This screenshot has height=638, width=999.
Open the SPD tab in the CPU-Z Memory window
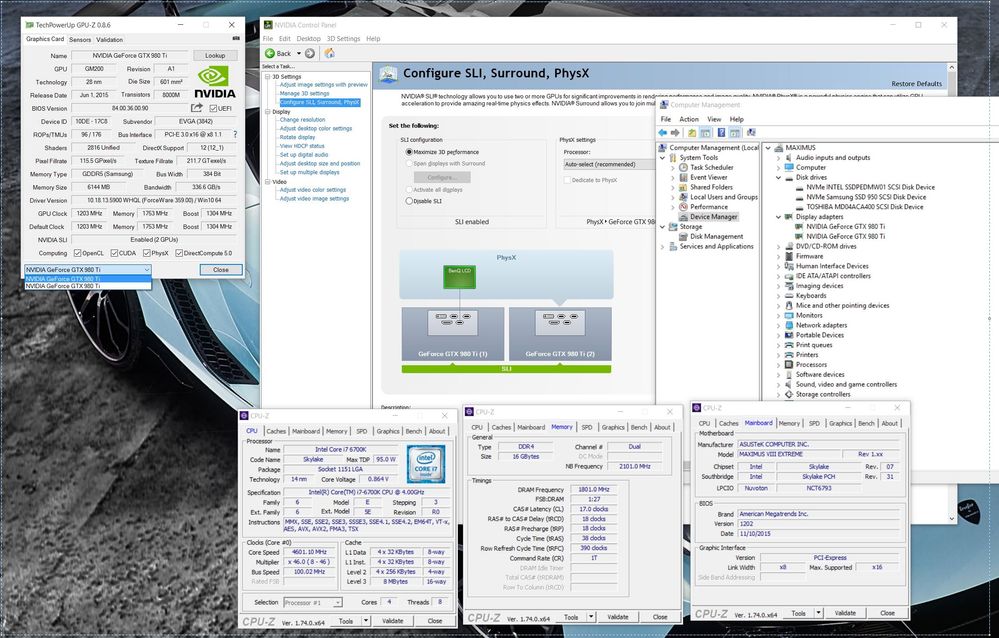587,427
